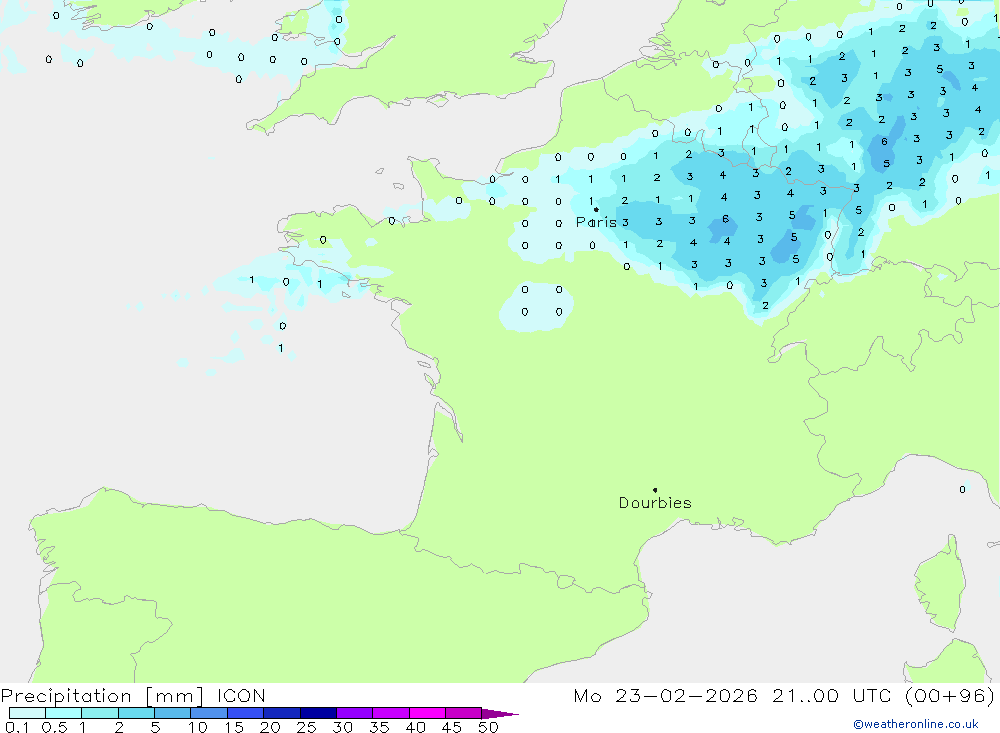Open the weatheronline.co.uk copyright link
The width and height of the screenshot is (1000, 733).
click(916, 724)
